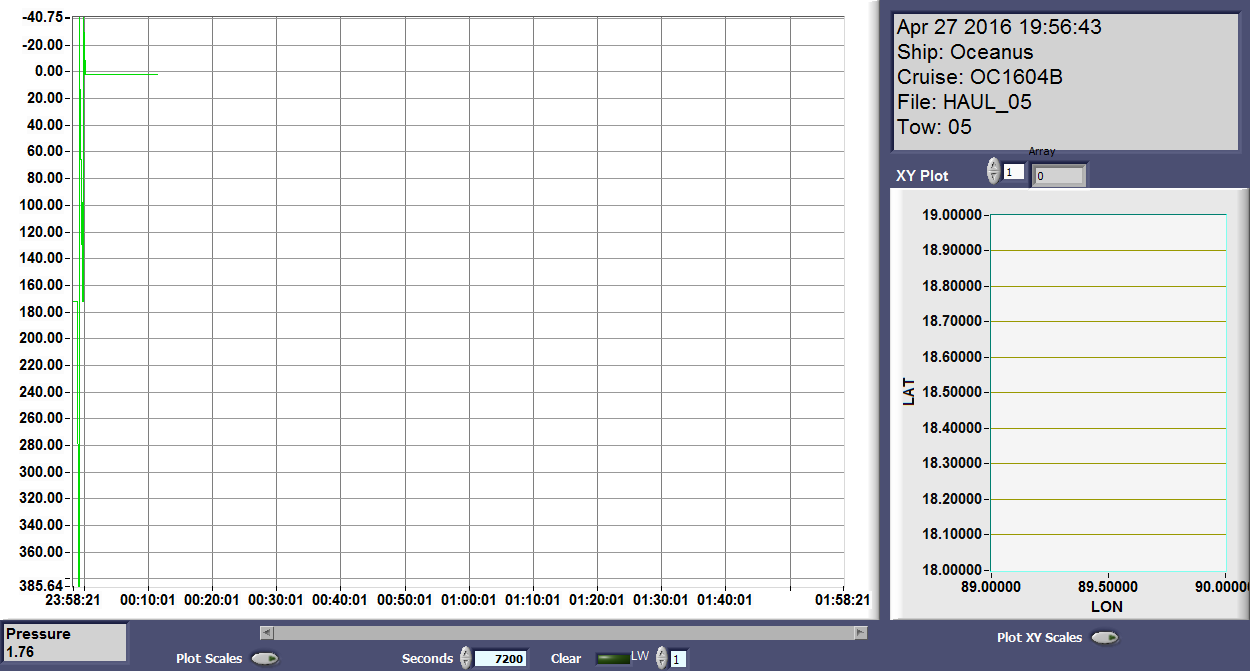The width and height of the screenshot is (1250, 671).
Task: Click the LAT axis value 19.00000
Action: coord(951,215)
